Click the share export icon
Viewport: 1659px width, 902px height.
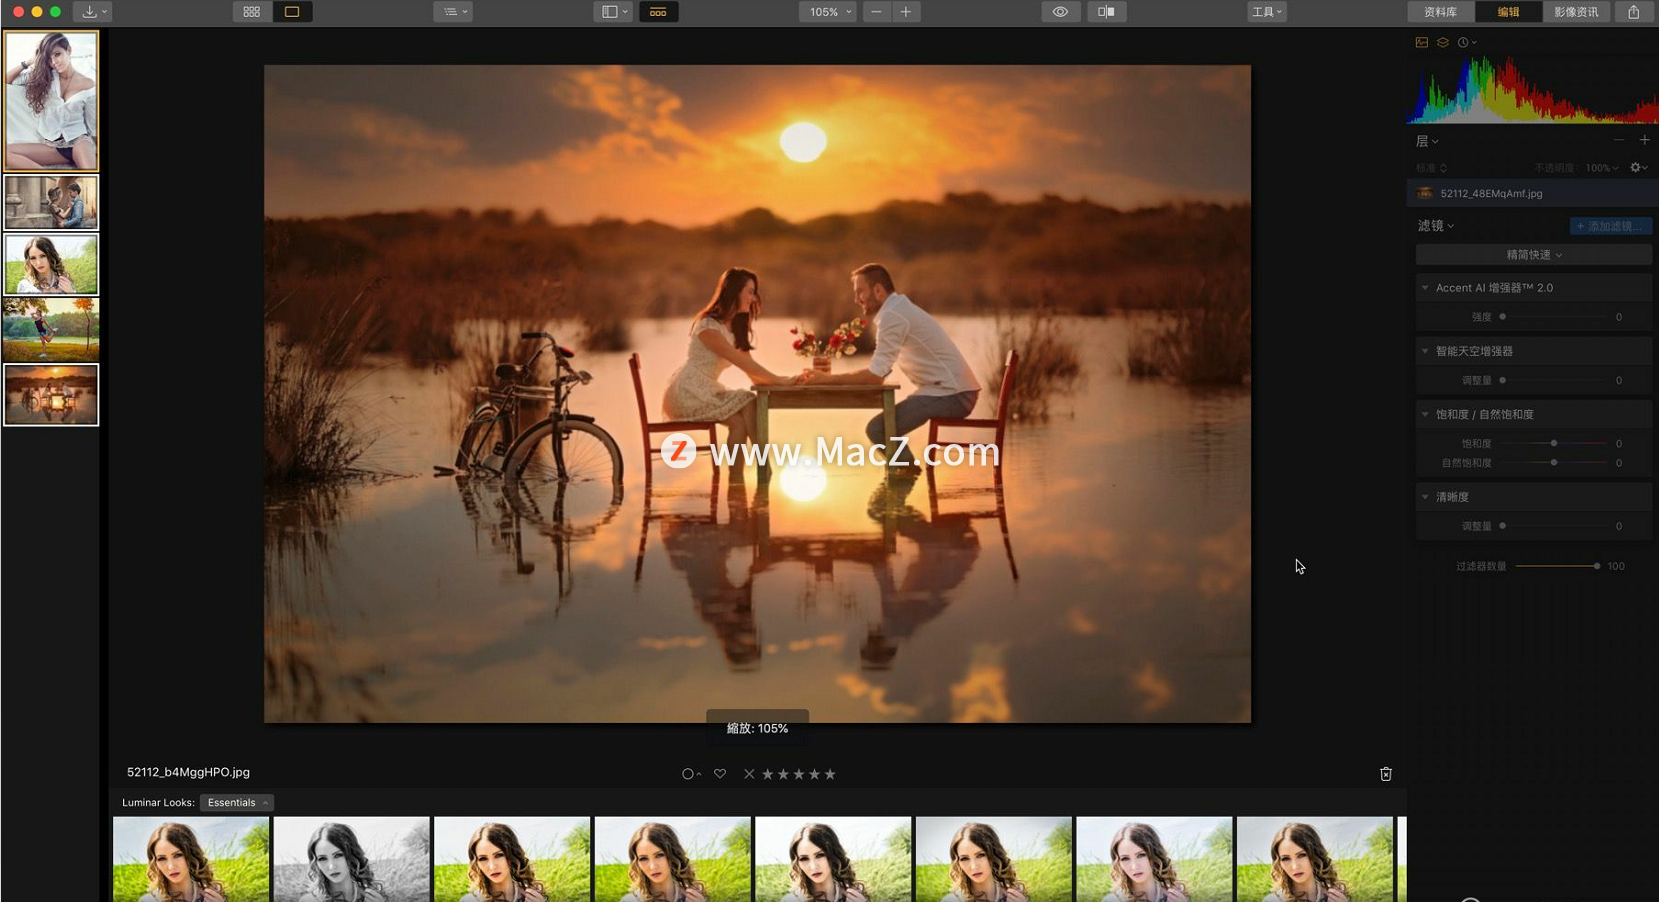[1634, 12]
